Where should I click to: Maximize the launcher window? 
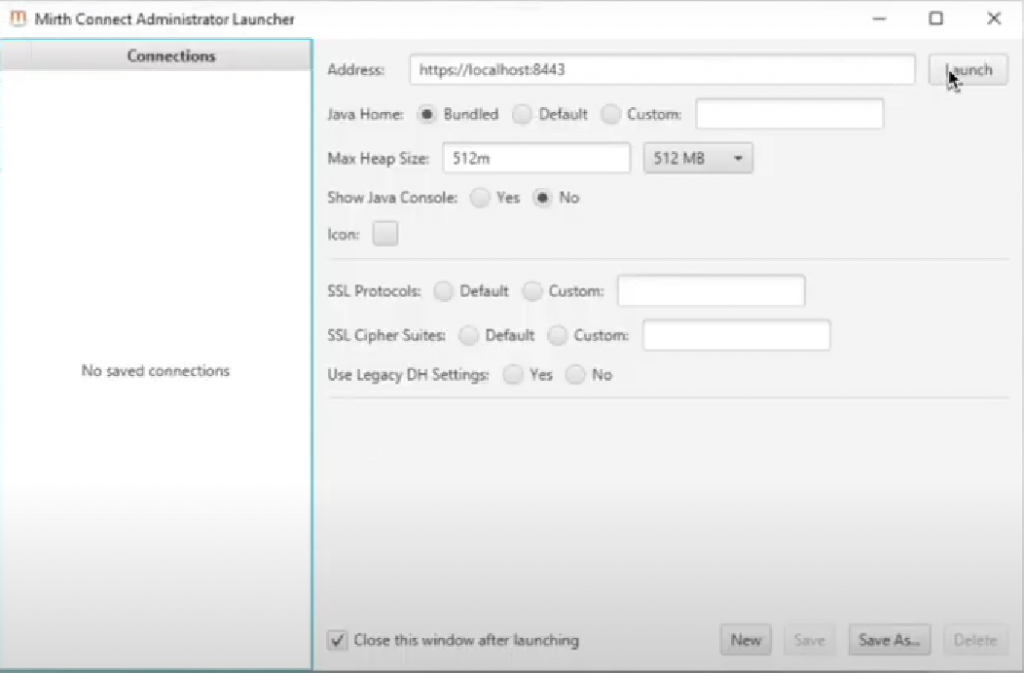pos(936,18)
